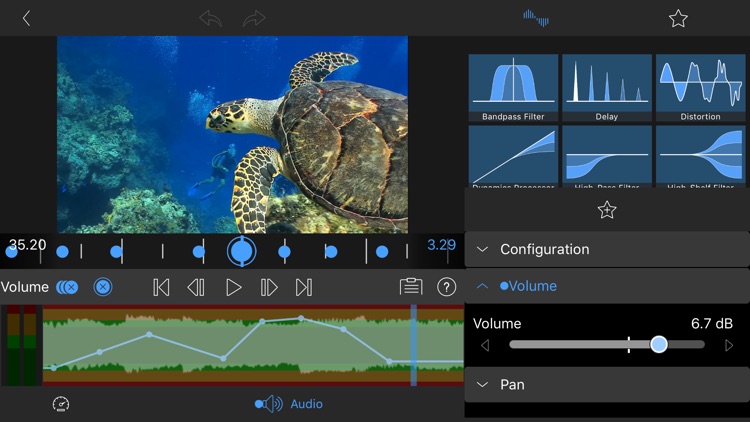Open the help question mark
750x422 pixels.
446,287
